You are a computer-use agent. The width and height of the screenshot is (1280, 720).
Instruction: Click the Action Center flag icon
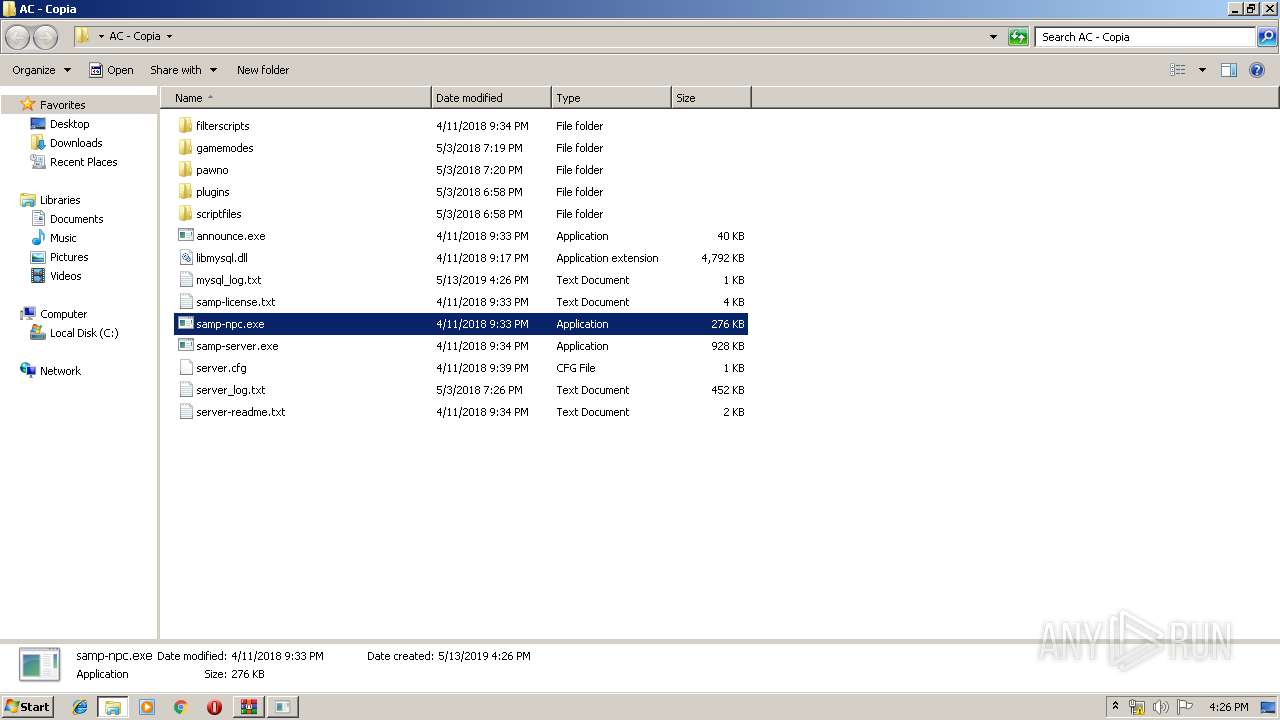[1185, 707]
